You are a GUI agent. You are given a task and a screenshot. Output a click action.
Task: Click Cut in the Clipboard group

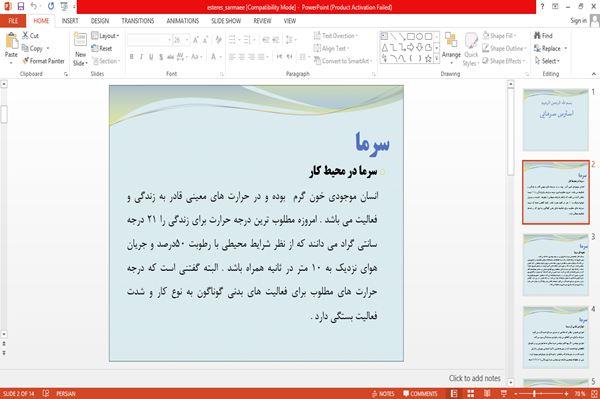coord(31,36)
